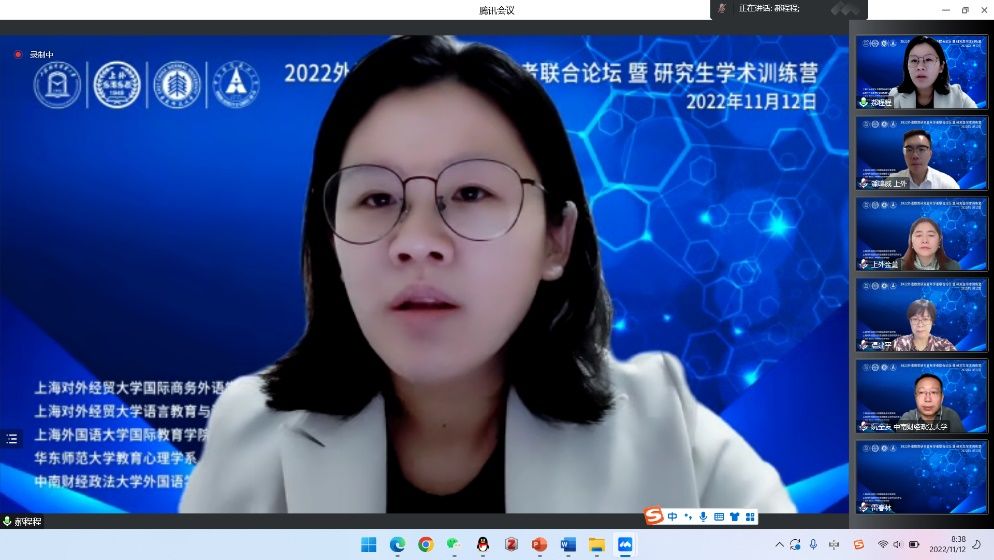The height and width of the screenshot is (560, 994).
Task: Launch Google Chrome from the taskbar
Action: click(426, 544)
